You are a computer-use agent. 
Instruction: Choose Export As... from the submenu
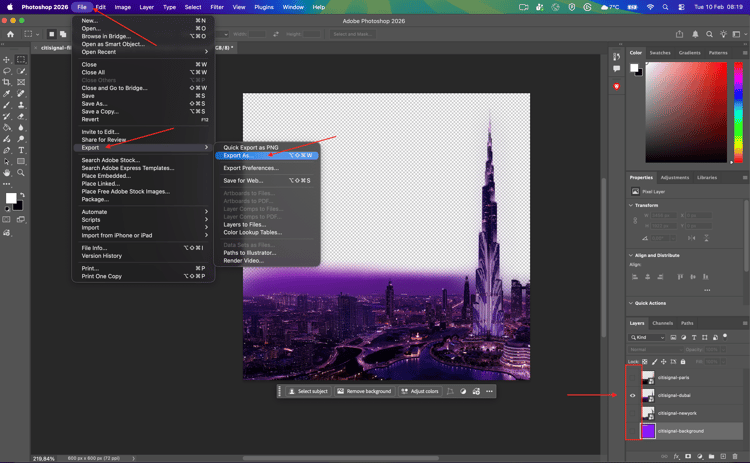[x=238, y=155]
